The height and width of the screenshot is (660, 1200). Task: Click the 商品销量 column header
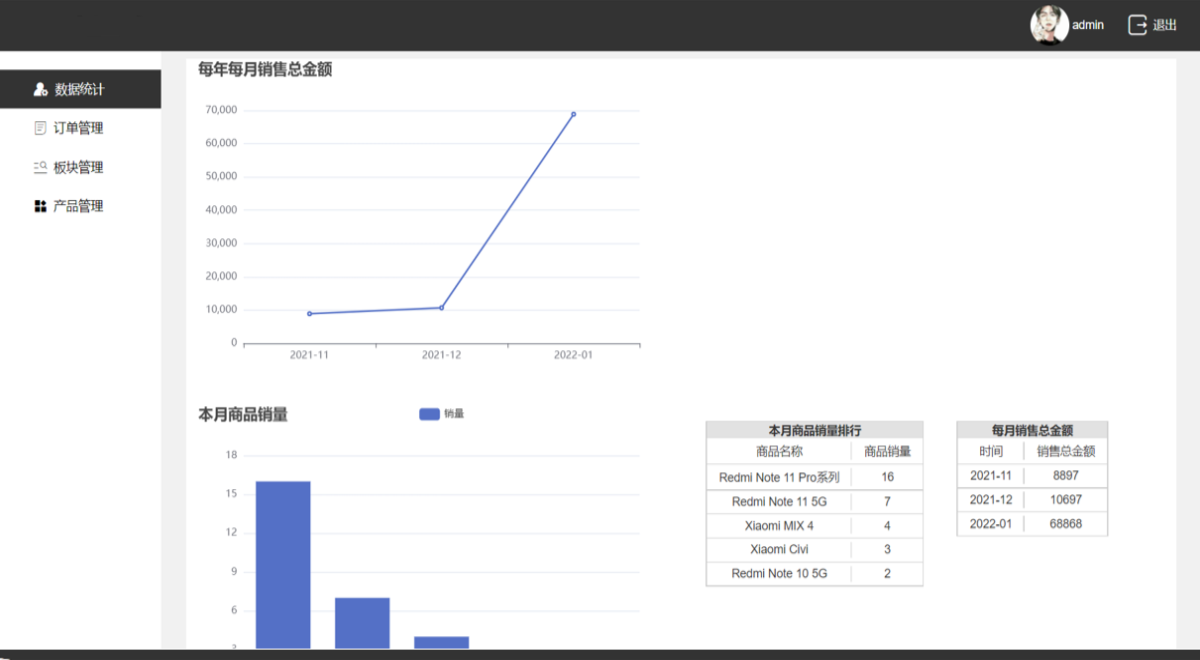(x=887, y=452)
